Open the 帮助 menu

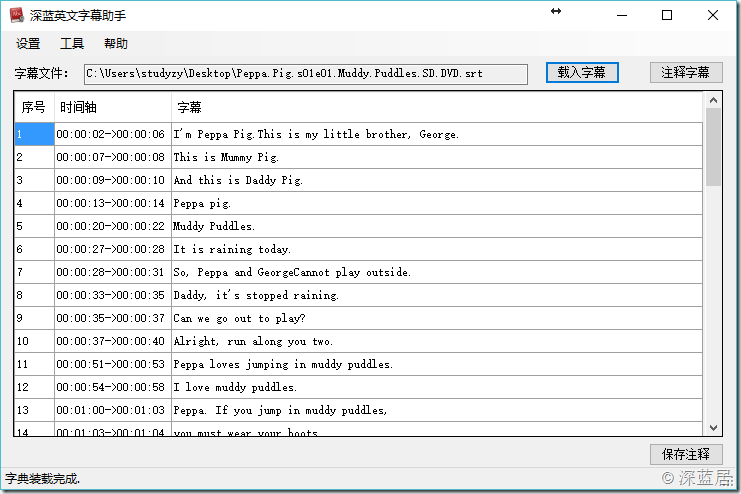point(116,44)
